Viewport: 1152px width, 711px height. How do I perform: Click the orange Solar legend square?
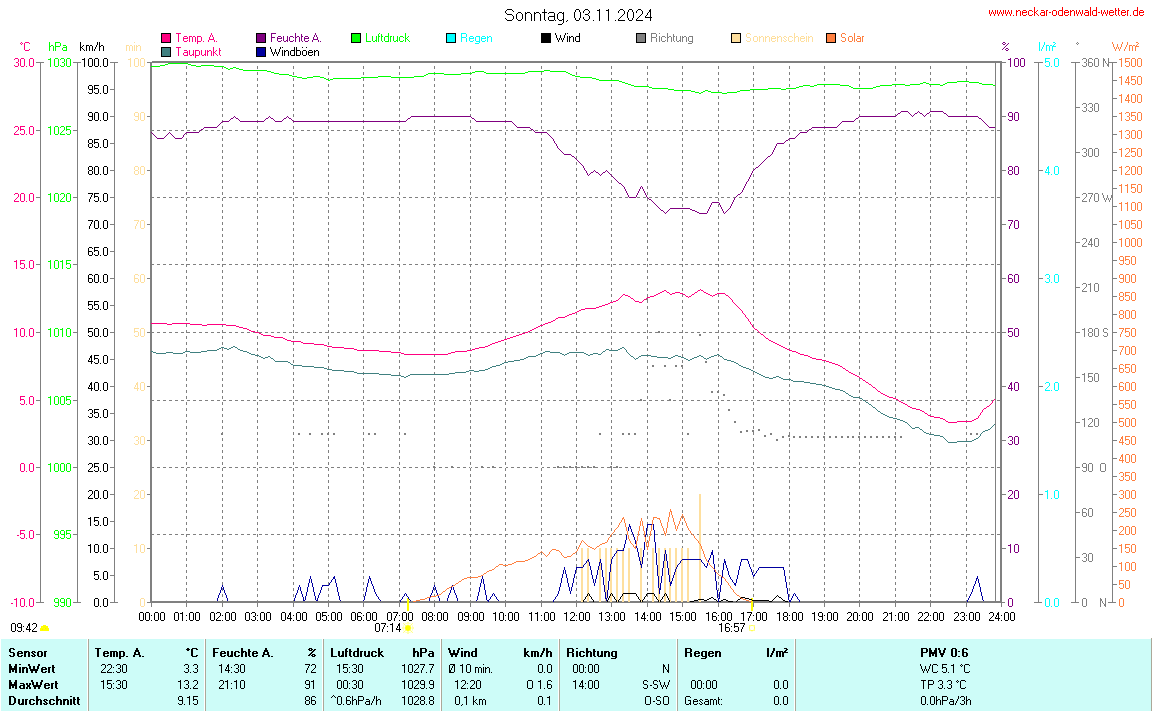[x=831, y=39]
